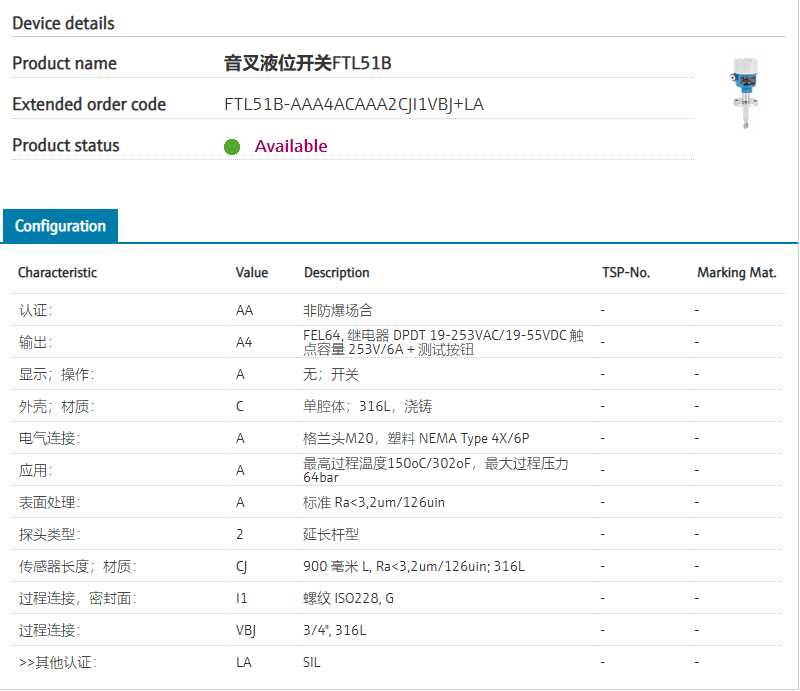Click the Characteristic column header
The image size is (800, 691).
point(57,273)
